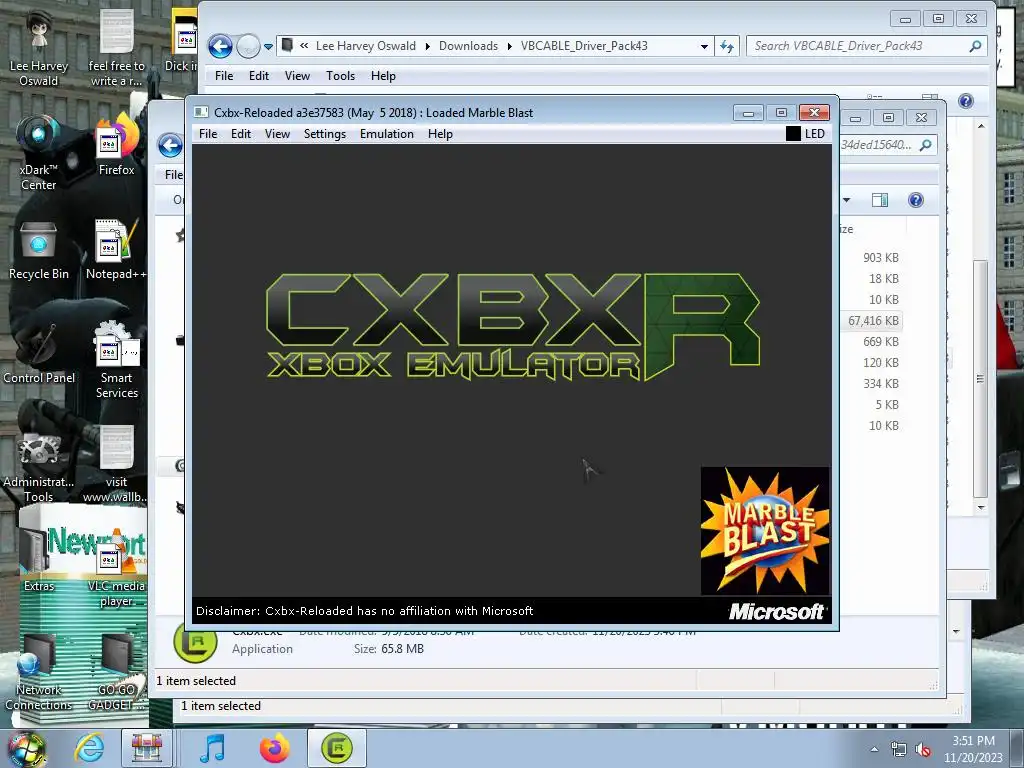Screen dimensions: 1024x768
Task: Show hidden system tray icons arrow
Action: [874, 749]
